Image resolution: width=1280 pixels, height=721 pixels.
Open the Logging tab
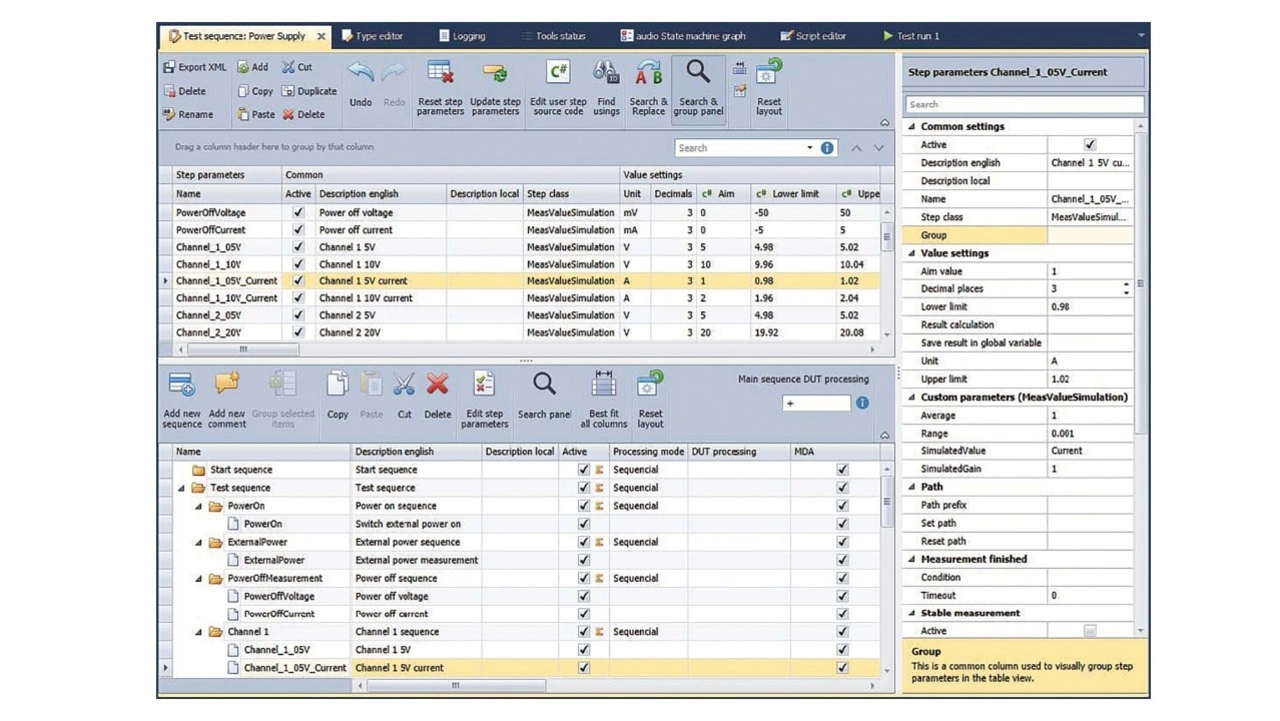[462, 36]
